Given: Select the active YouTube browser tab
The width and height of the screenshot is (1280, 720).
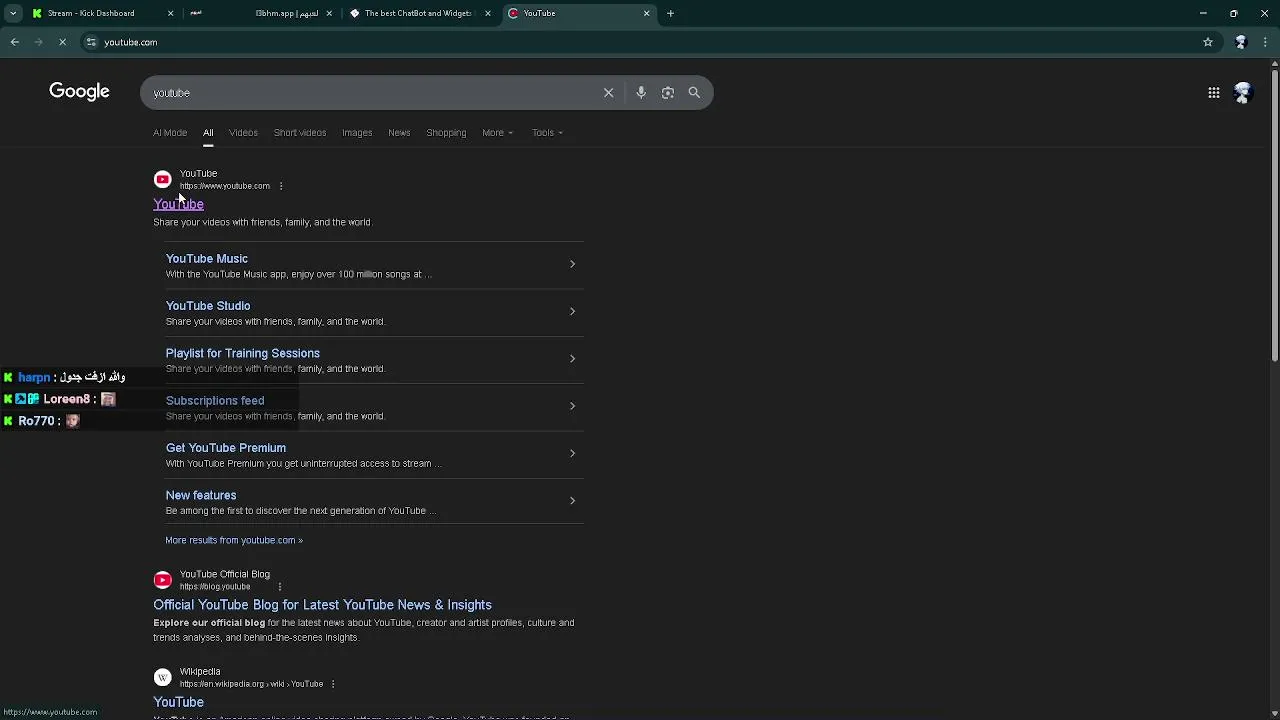Looking at the screenshot, I should (577, 13).
